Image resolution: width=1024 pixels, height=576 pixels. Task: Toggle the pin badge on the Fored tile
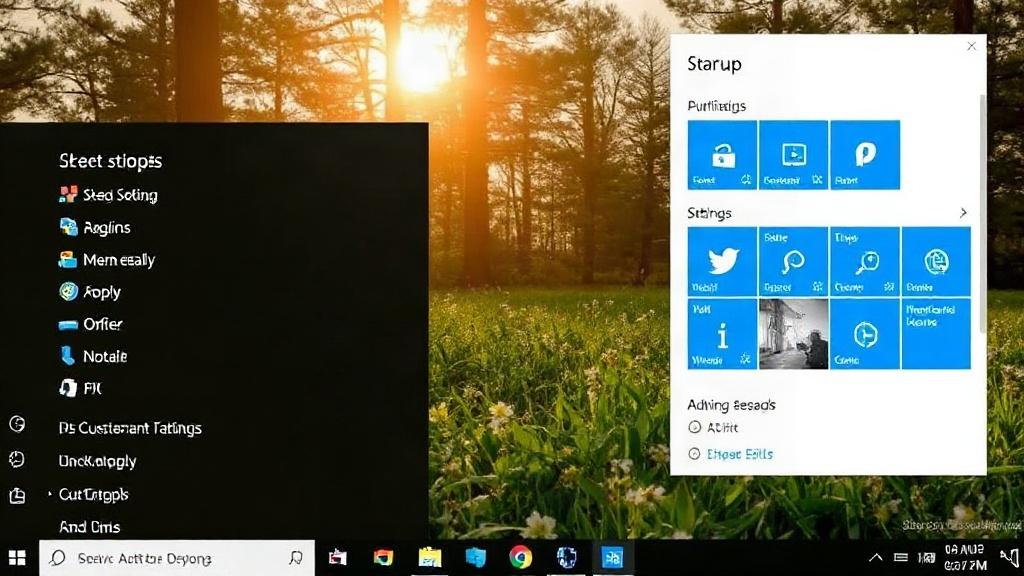(x=746, y=180)
